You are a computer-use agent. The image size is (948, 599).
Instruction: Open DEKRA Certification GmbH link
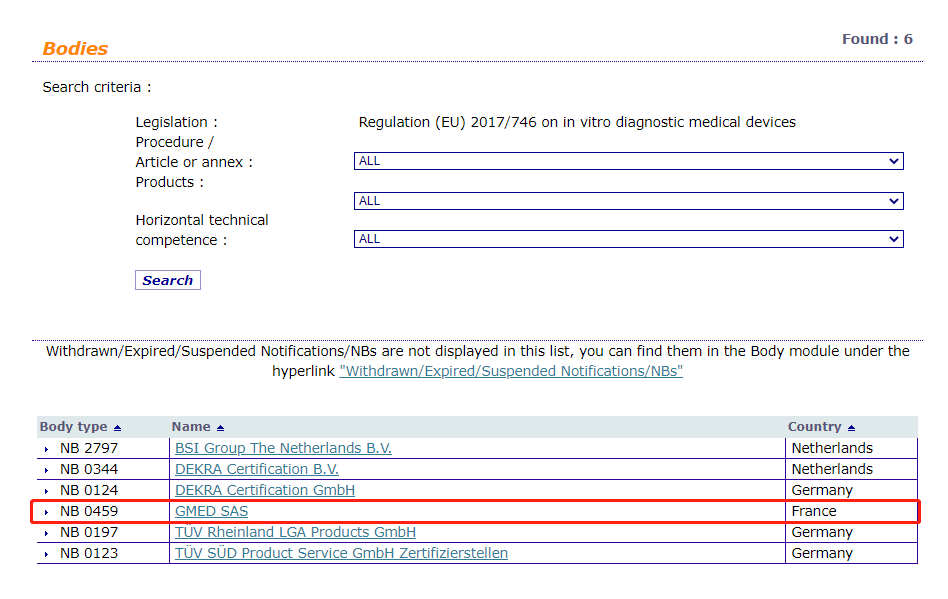click(x=265, y=490)
